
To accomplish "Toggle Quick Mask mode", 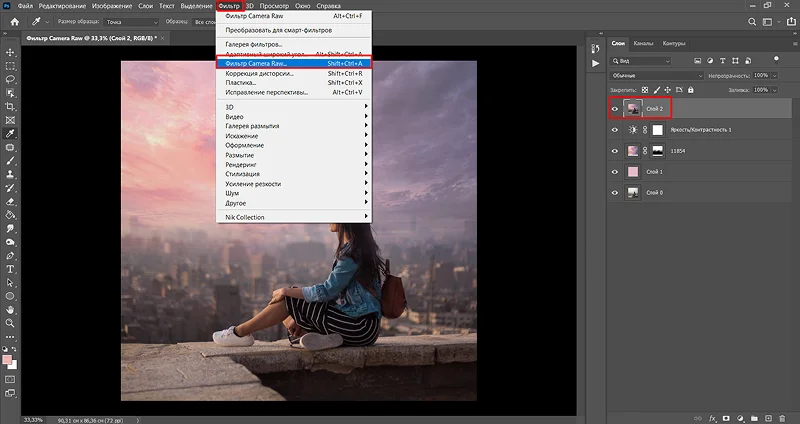I will pyautogui.click(x=10, y=380).
